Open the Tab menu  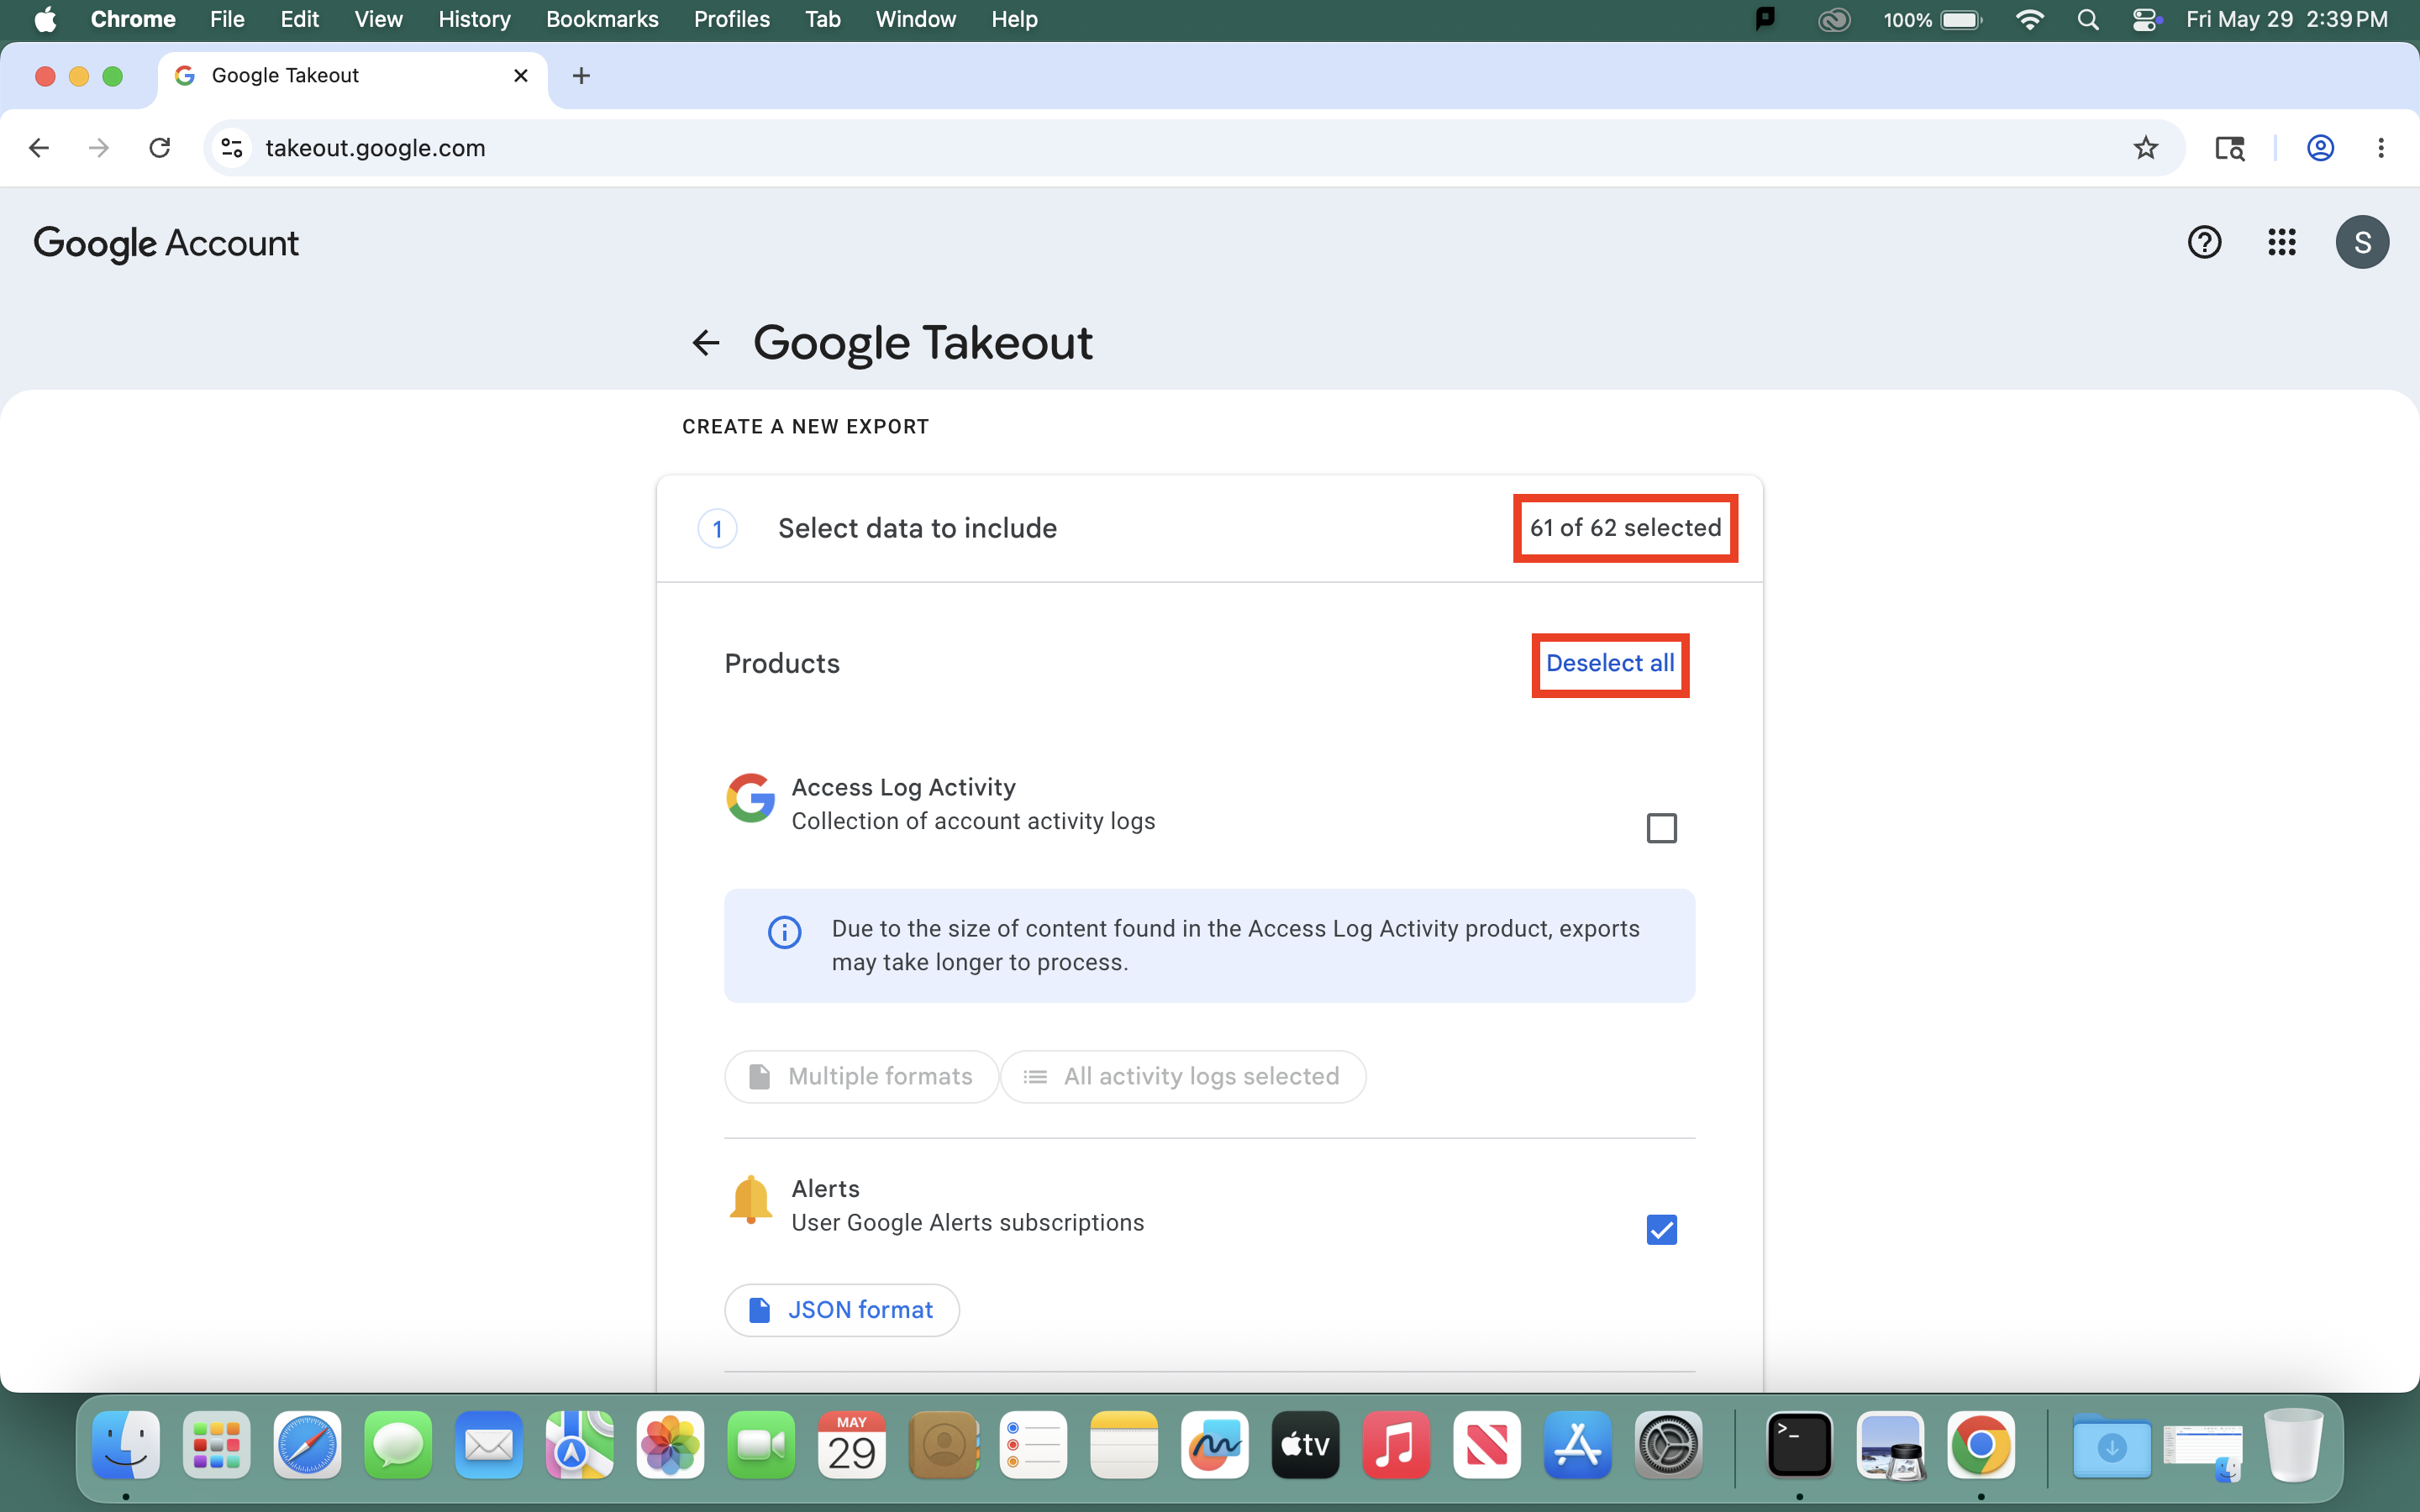coord(823,20)
